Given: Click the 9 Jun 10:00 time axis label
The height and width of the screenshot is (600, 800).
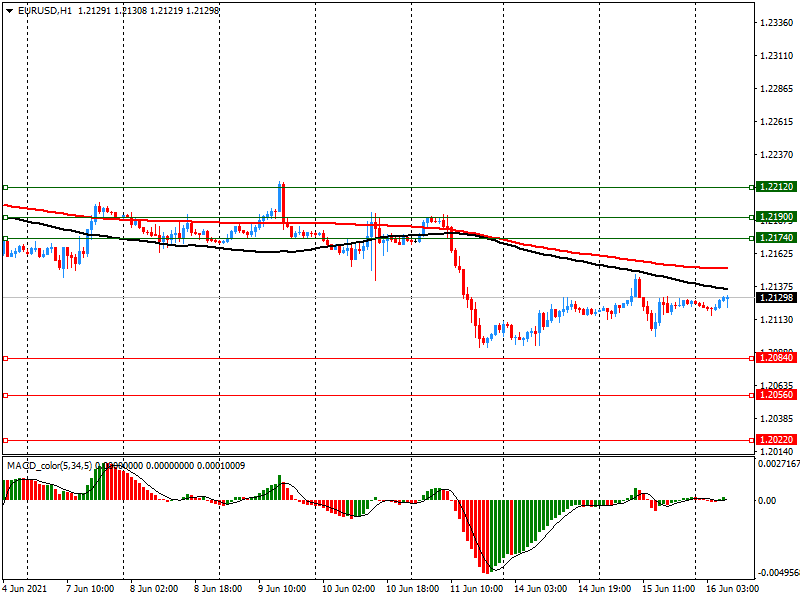Looking at the screenshot, I should pyautogui.click(x=282, y=589).
